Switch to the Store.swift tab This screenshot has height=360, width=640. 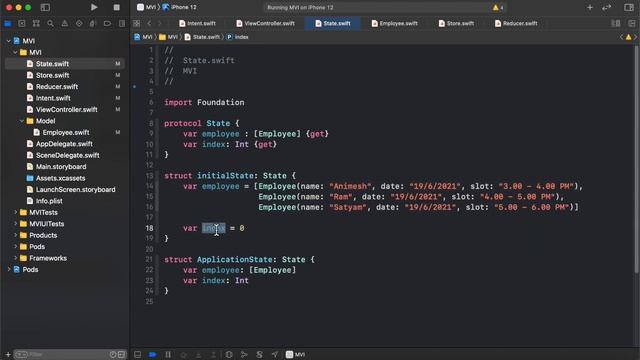456,24
